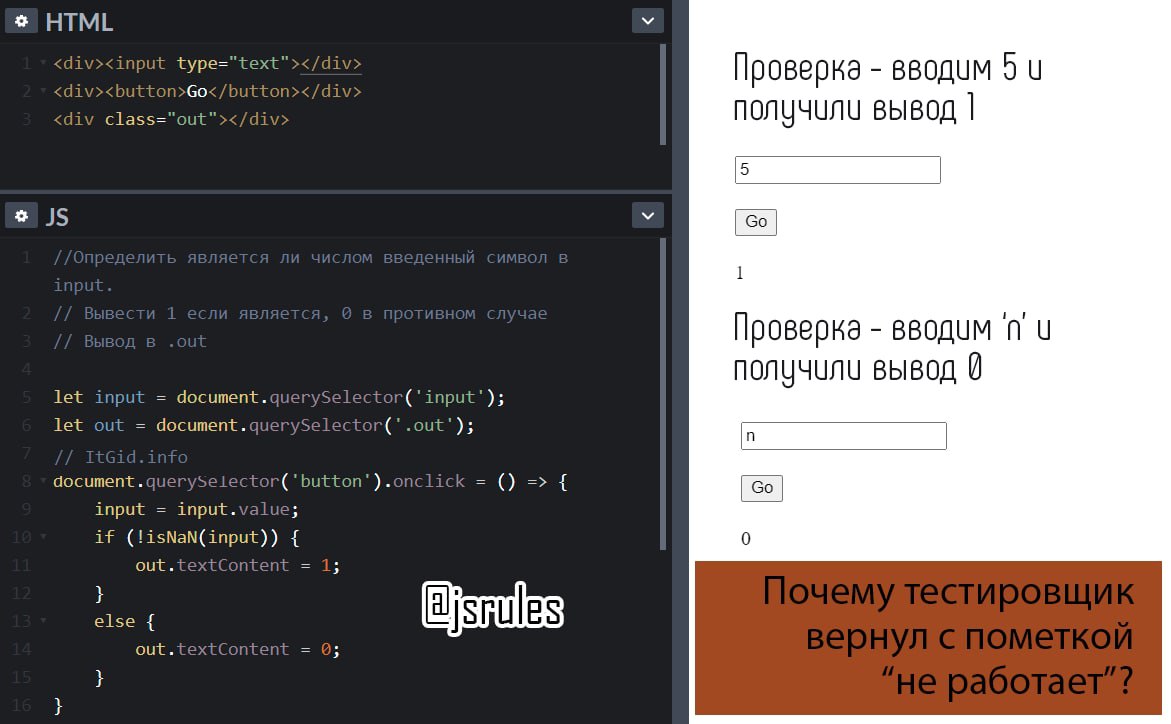Click the '// Вывод в .out' comment
The image size is (1171, 724).
point(130,341)
